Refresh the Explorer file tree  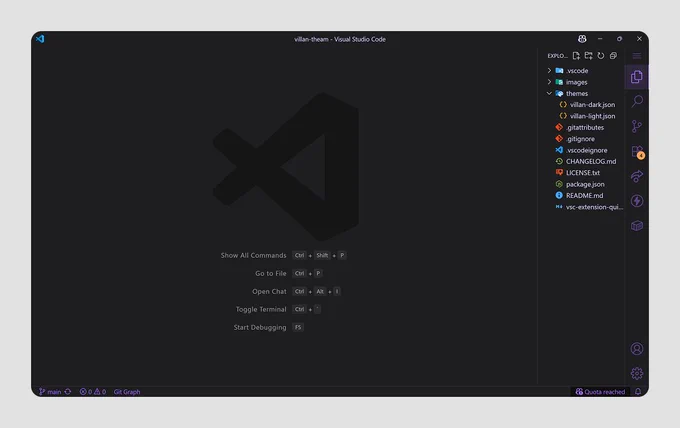[601, 56]
